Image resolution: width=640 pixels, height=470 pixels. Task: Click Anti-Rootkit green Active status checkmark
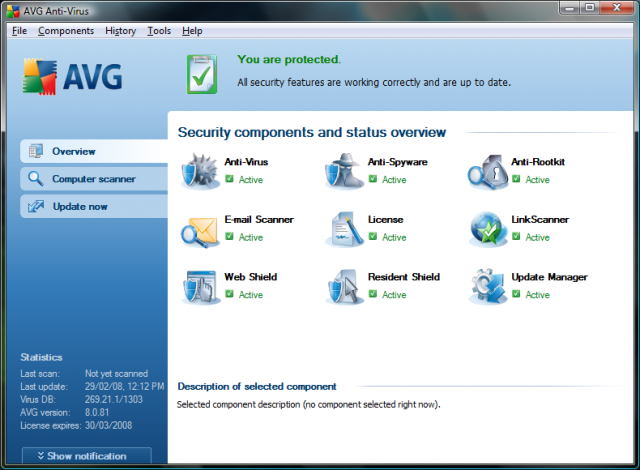516,179
